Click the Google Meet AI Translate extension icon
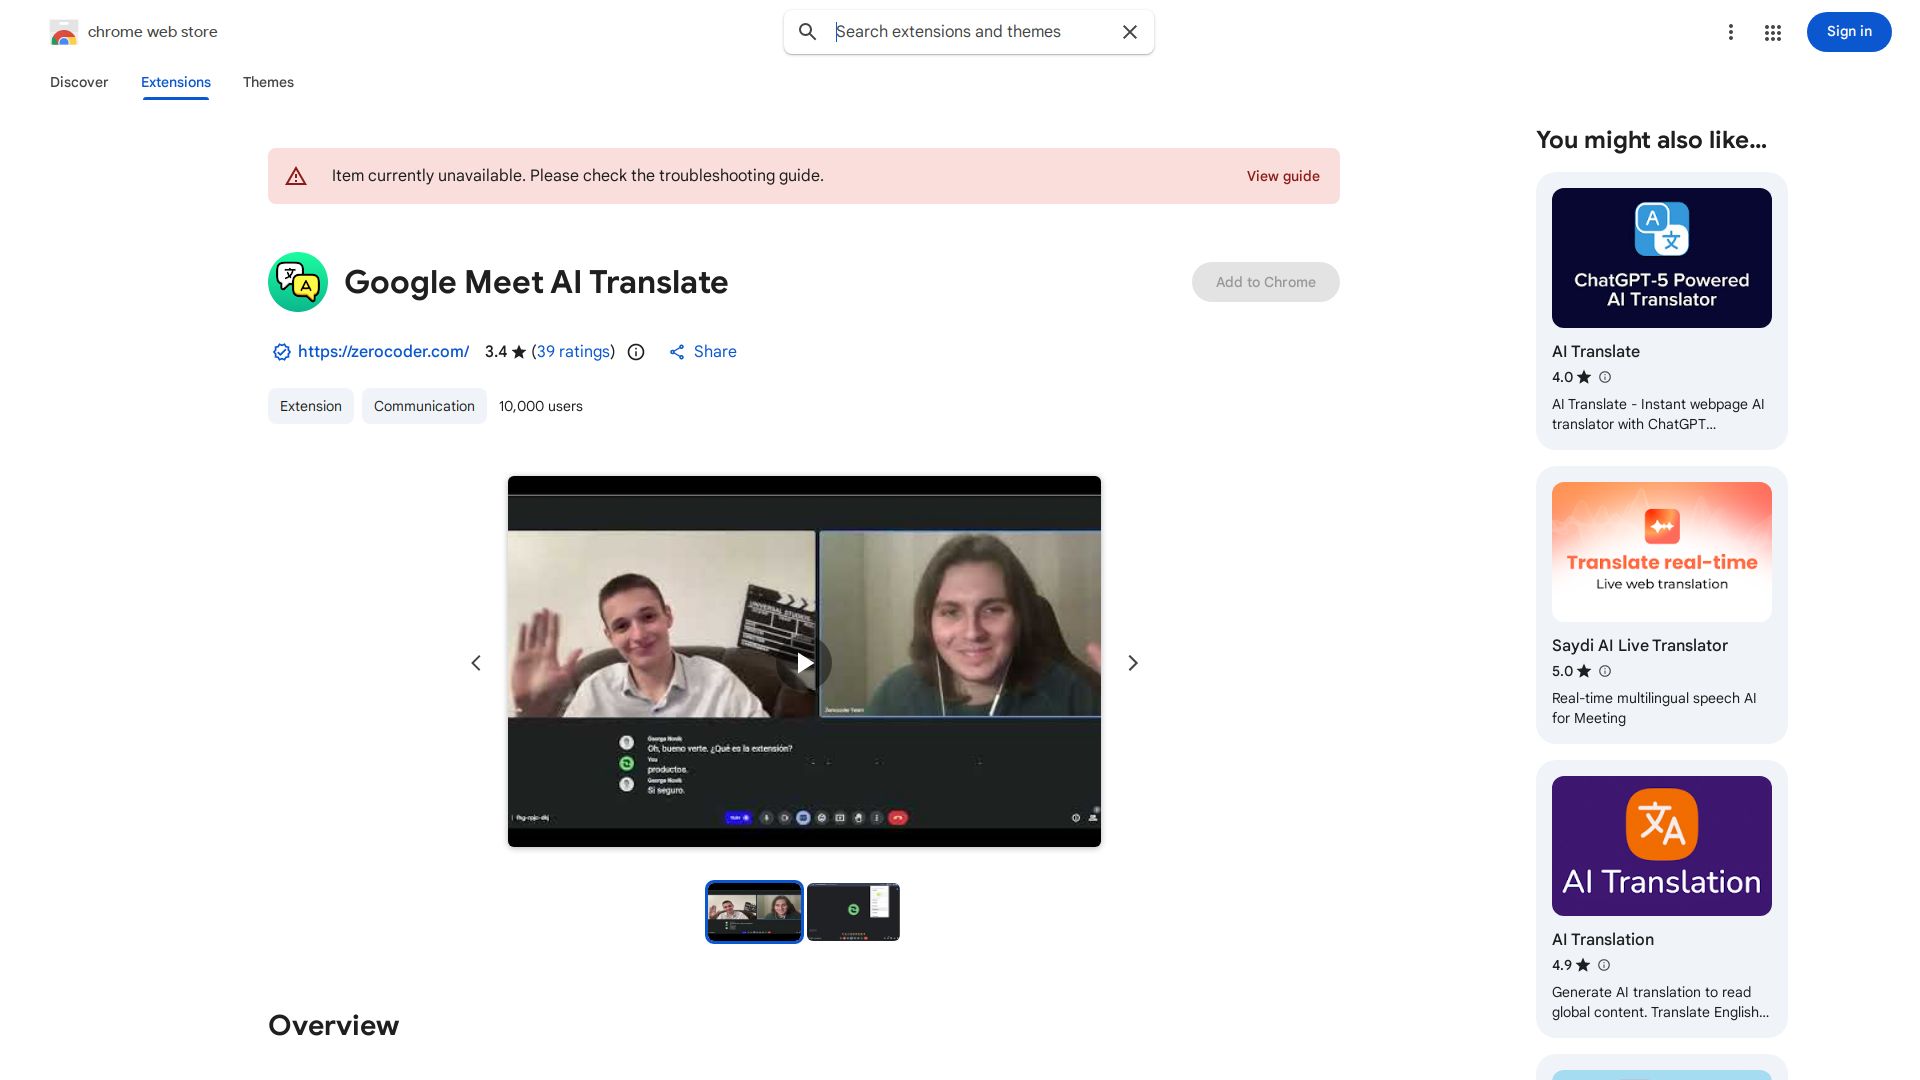The width and height of the screenshot is (1920, 1080). click(297, 282)
